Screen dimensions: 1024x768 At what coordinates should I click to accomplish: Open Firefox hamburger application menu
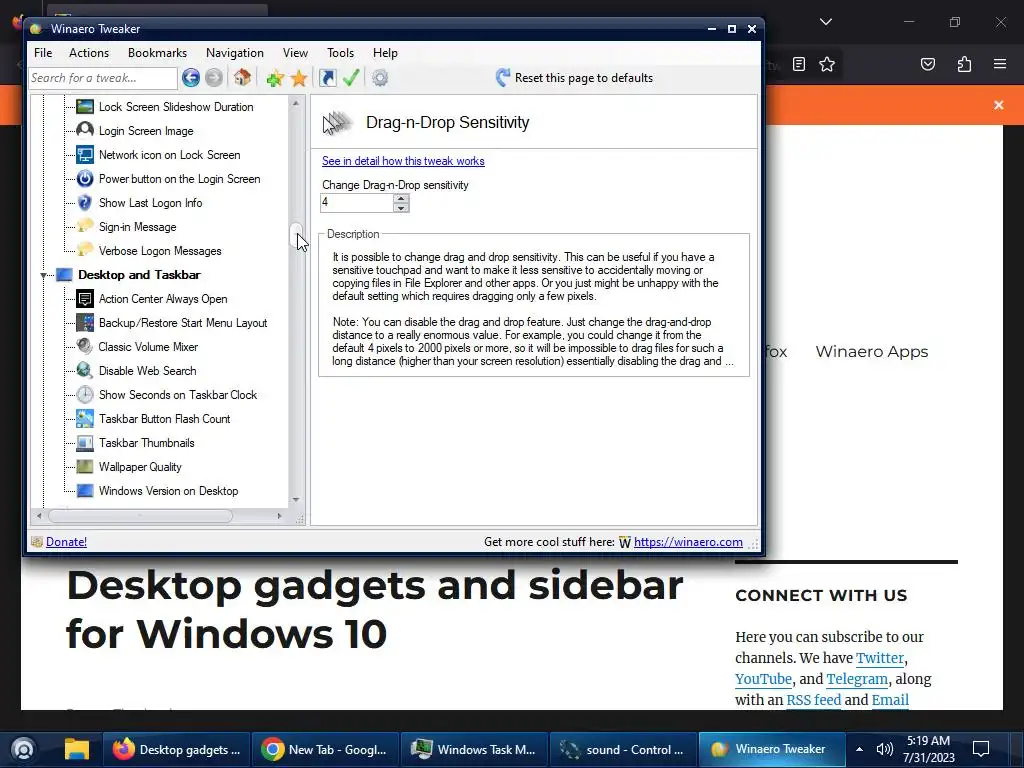pyautogui.click(x=1000, y=64)
